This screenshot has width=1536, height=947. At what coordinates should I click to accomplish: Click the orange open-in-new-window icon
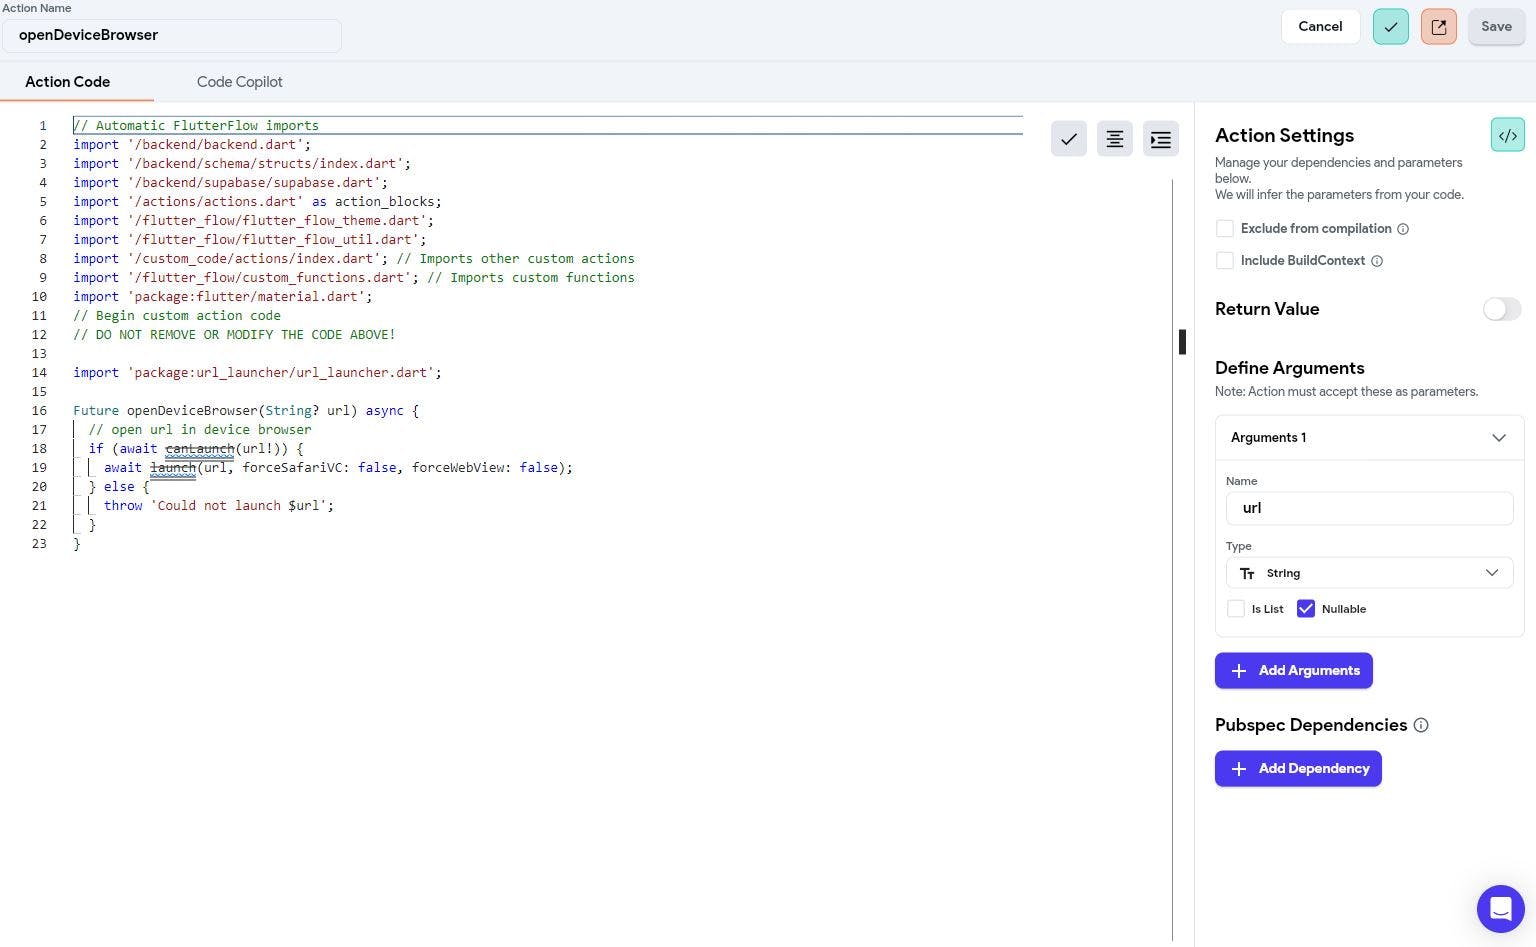1438,27
